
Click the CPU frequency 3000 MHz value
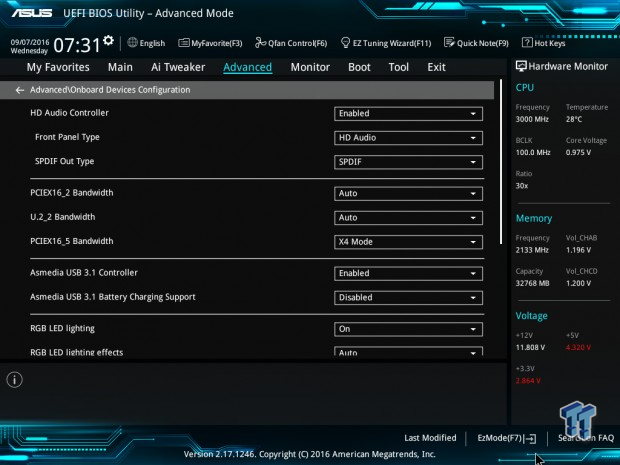pyautogui.click(x=532, y=119)
